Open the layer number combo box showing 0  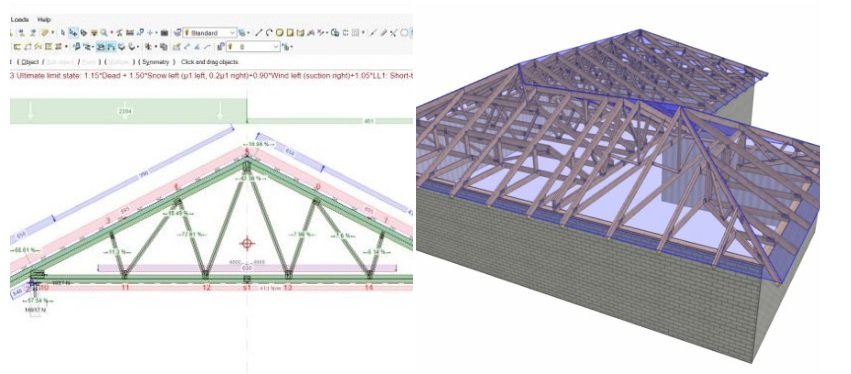253,47
